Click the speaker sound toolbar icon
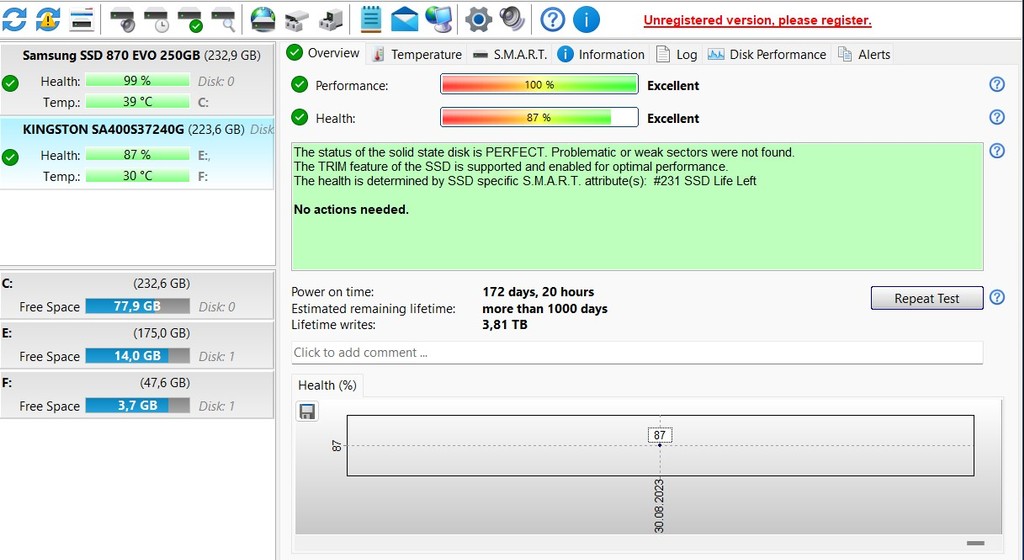Screen dimensions: 1024x560 (x=512, y=19)
